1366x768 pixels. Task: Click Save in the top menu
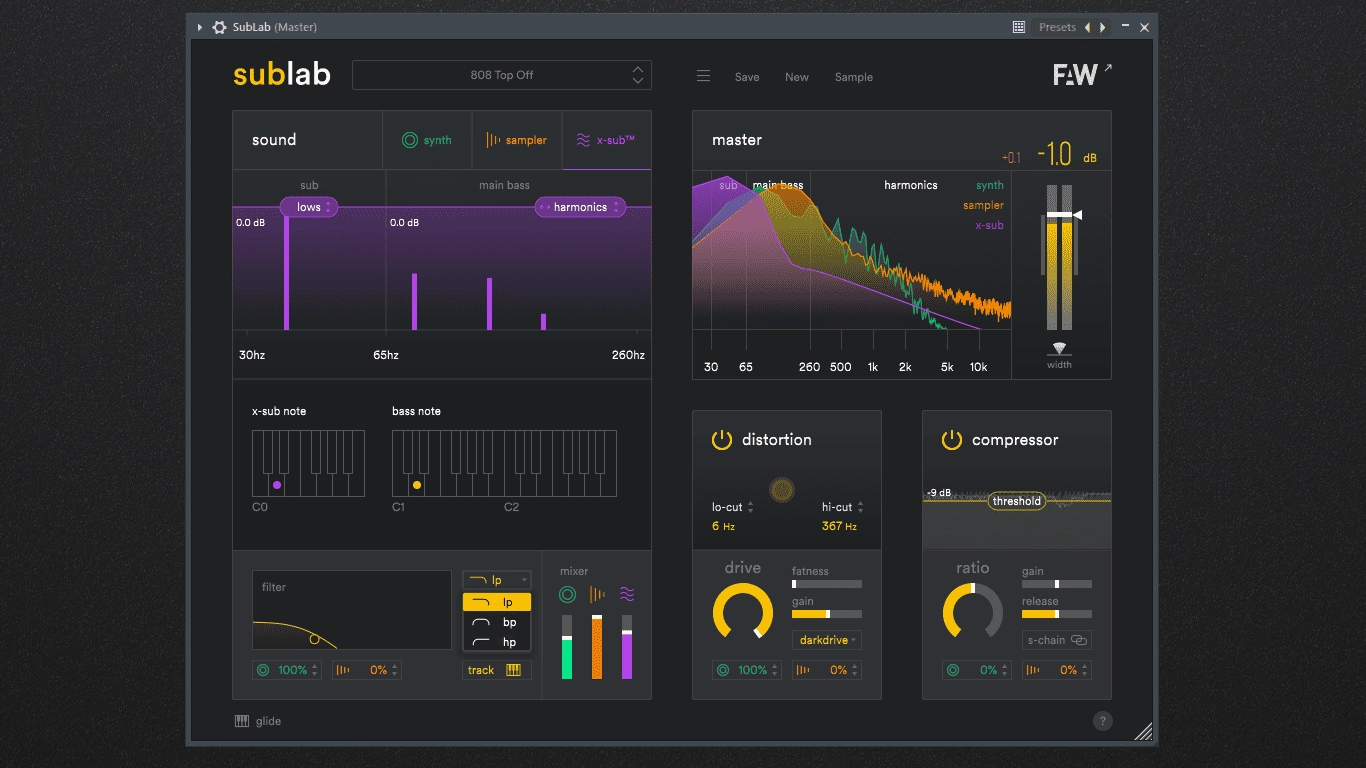(x=747, y=77)
